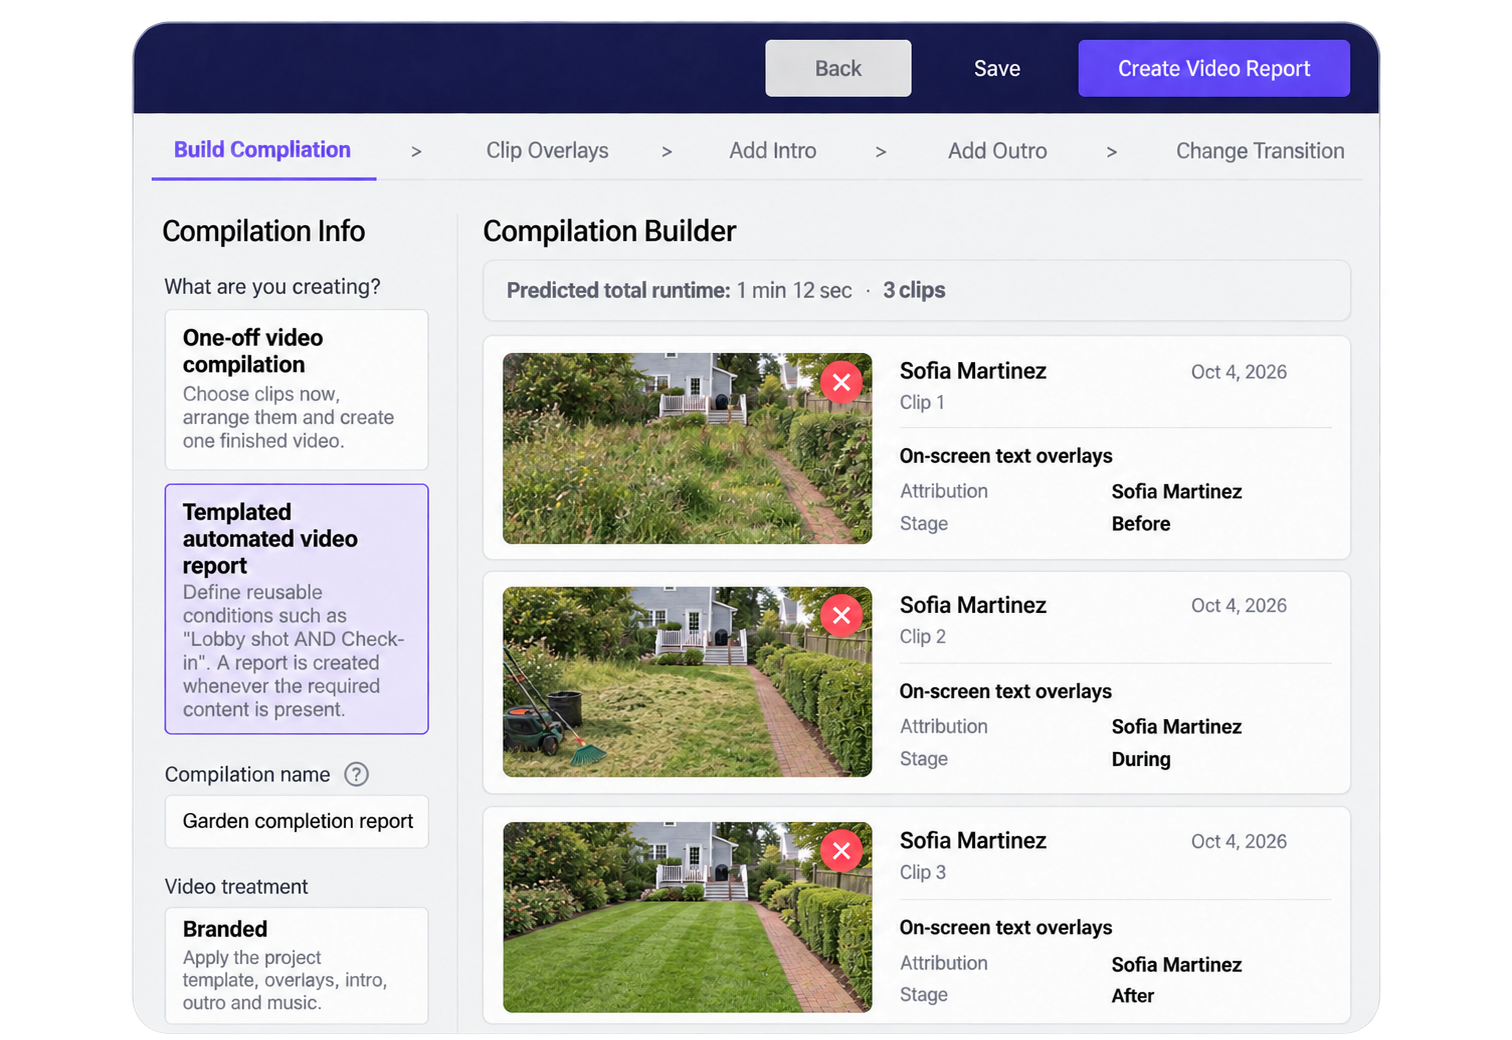Image resolution: width=1512 pixels, height=1040 pixels.
Task: Click the Before stage value
Action: [x=1141, y=524]
